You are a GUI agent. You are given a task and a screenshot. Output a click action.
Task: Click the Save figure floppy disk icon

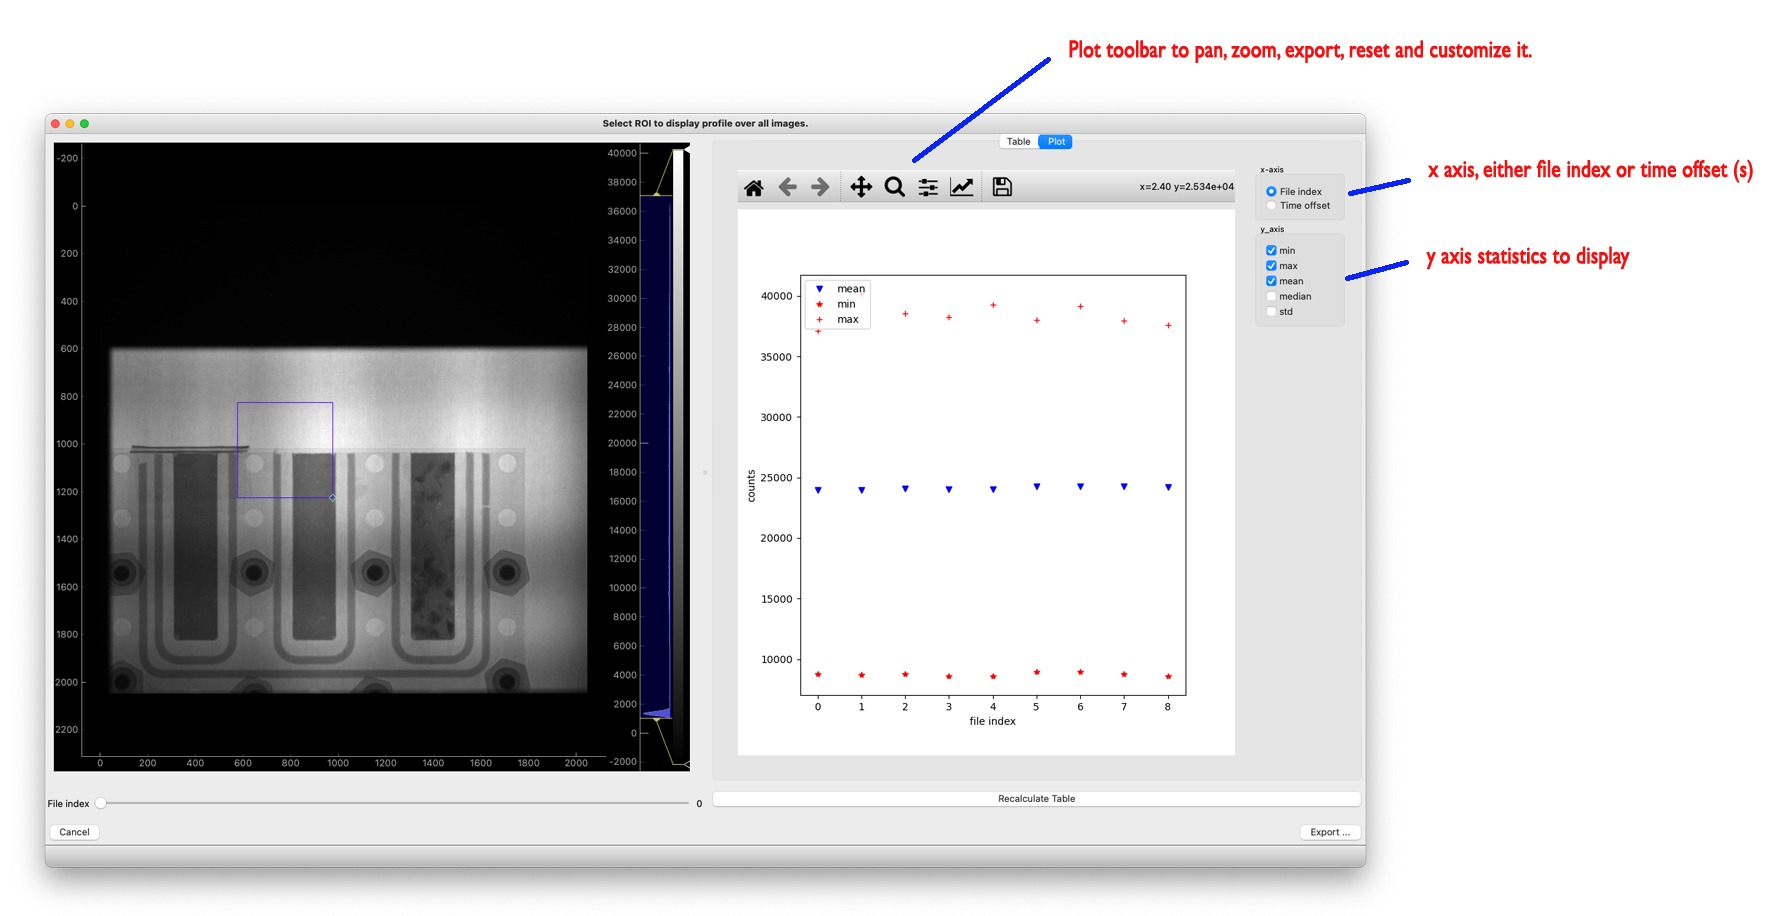click(1002, 187)
